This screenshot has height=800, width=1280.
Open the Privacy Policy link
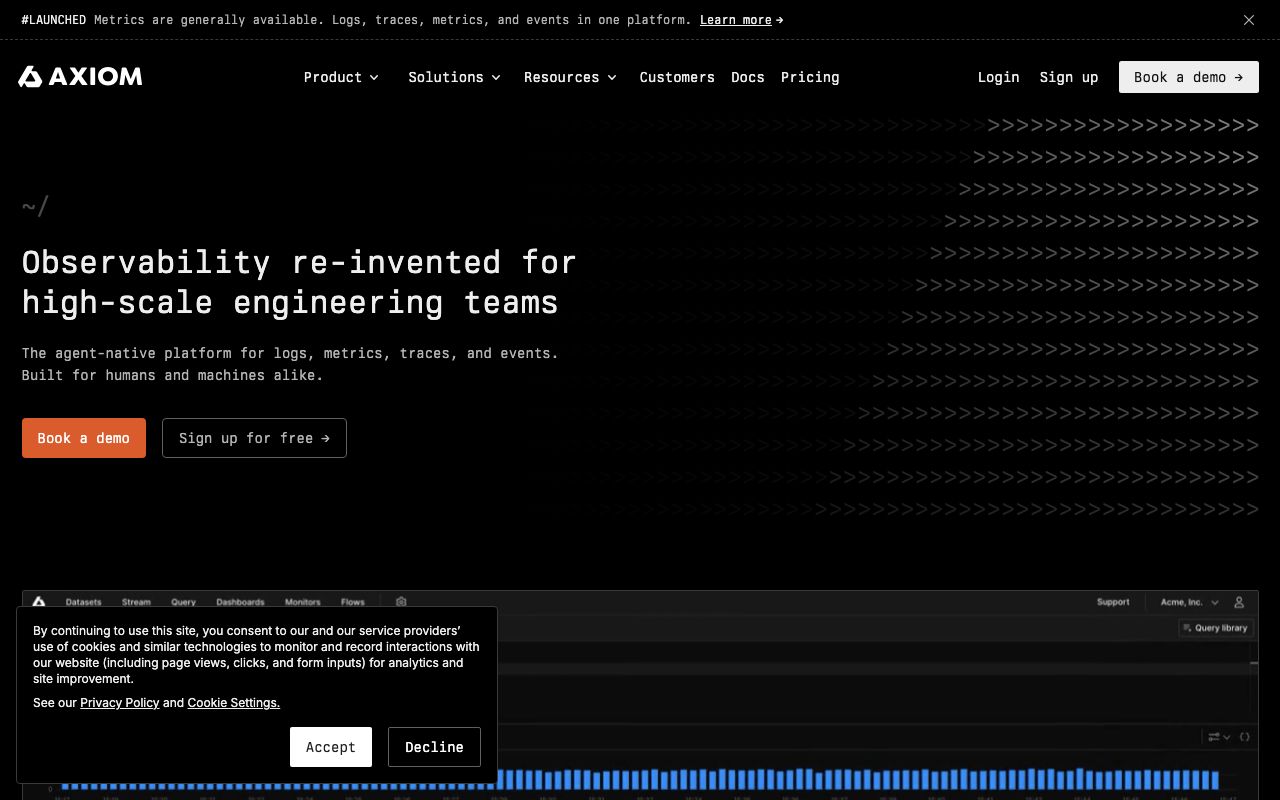pos(119,703)
